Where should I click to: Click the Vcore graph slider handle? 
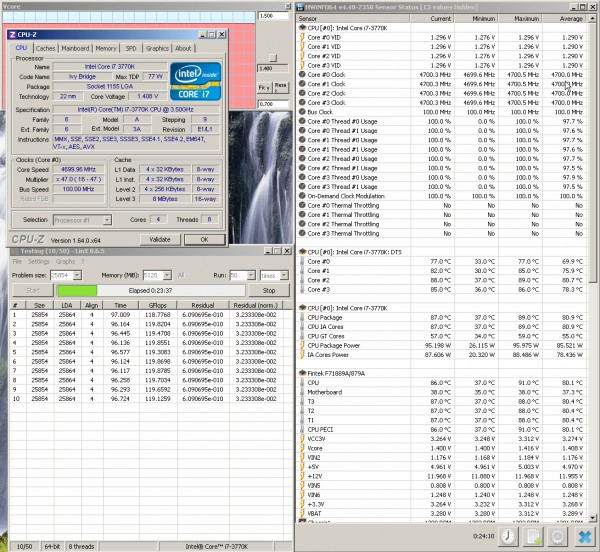click(272, 58)
